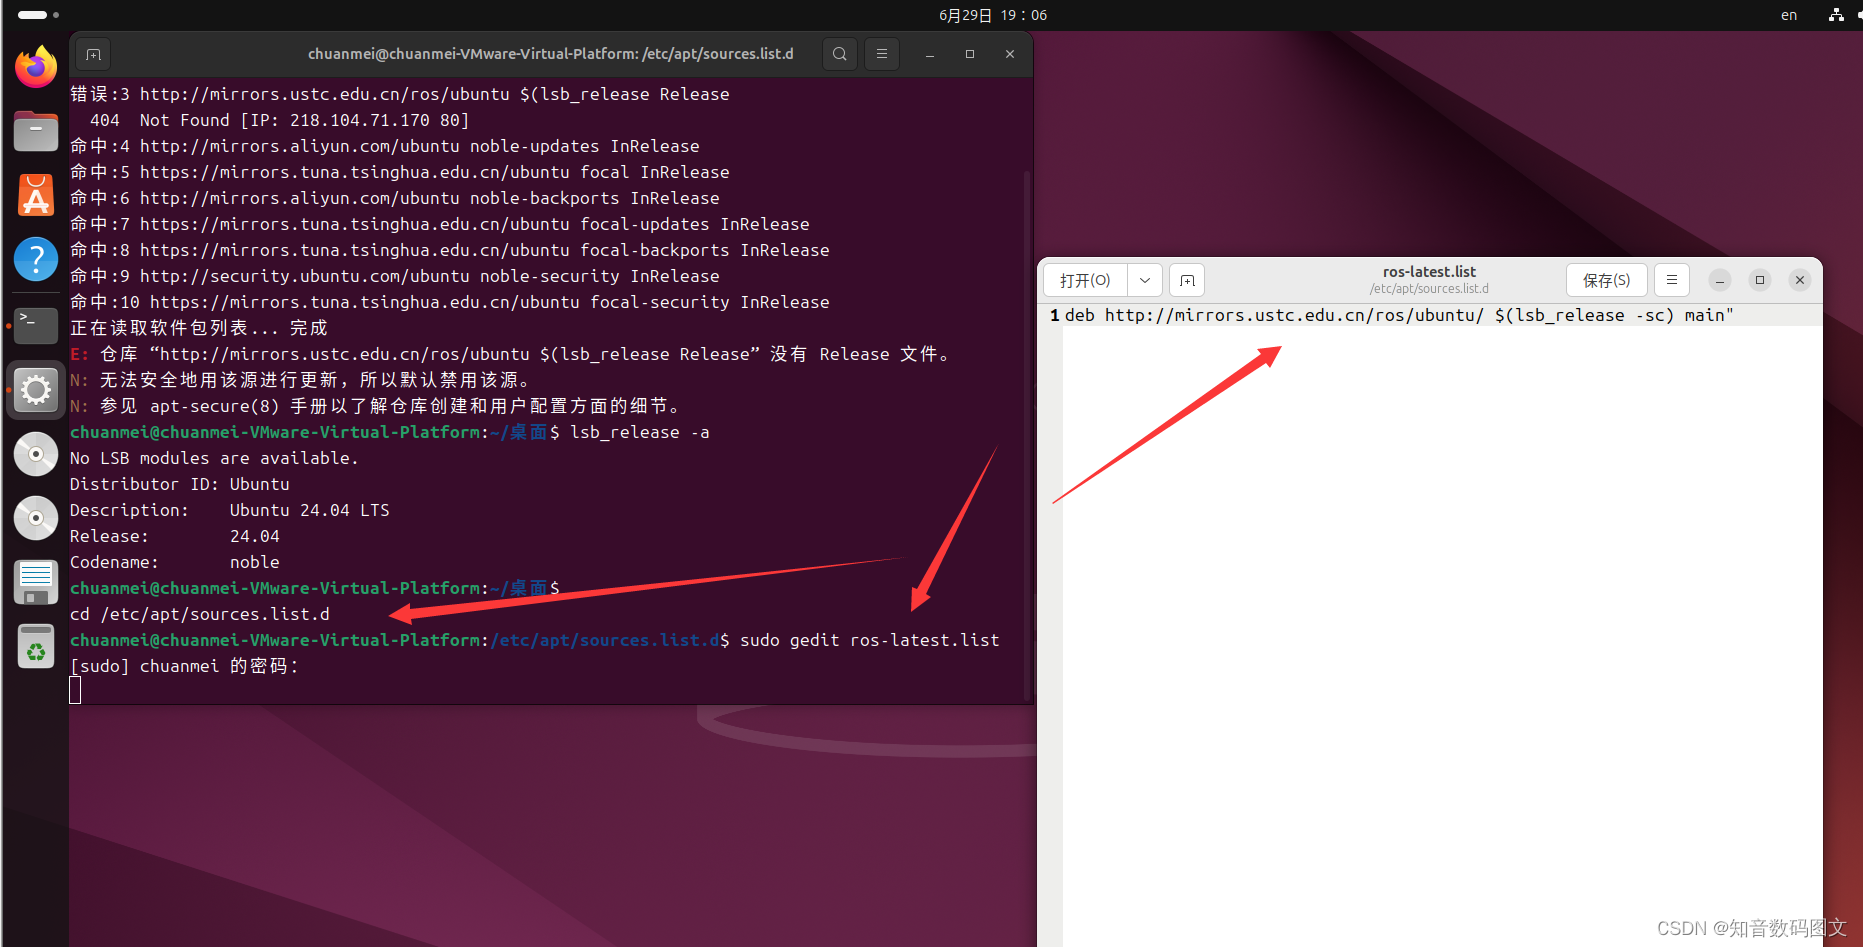The width and height of the screenshot is (1863, 947).
Task: Save ros-latest.list with the 保存(S) button
Action: (x=1606, y=280)
